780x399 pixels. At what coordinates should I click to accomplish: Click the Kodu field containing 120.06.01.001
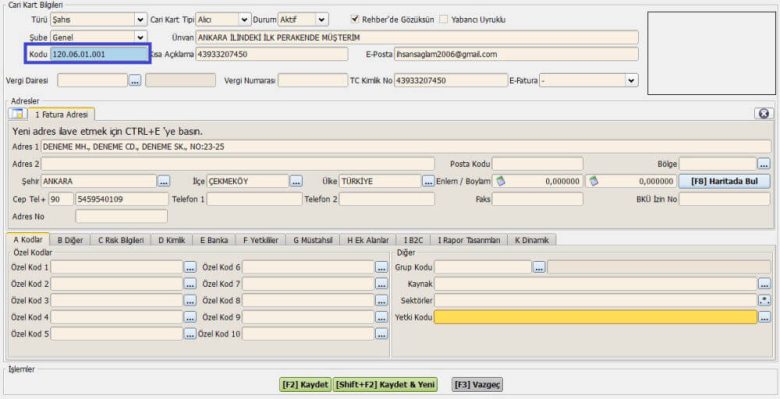point(99,54)
